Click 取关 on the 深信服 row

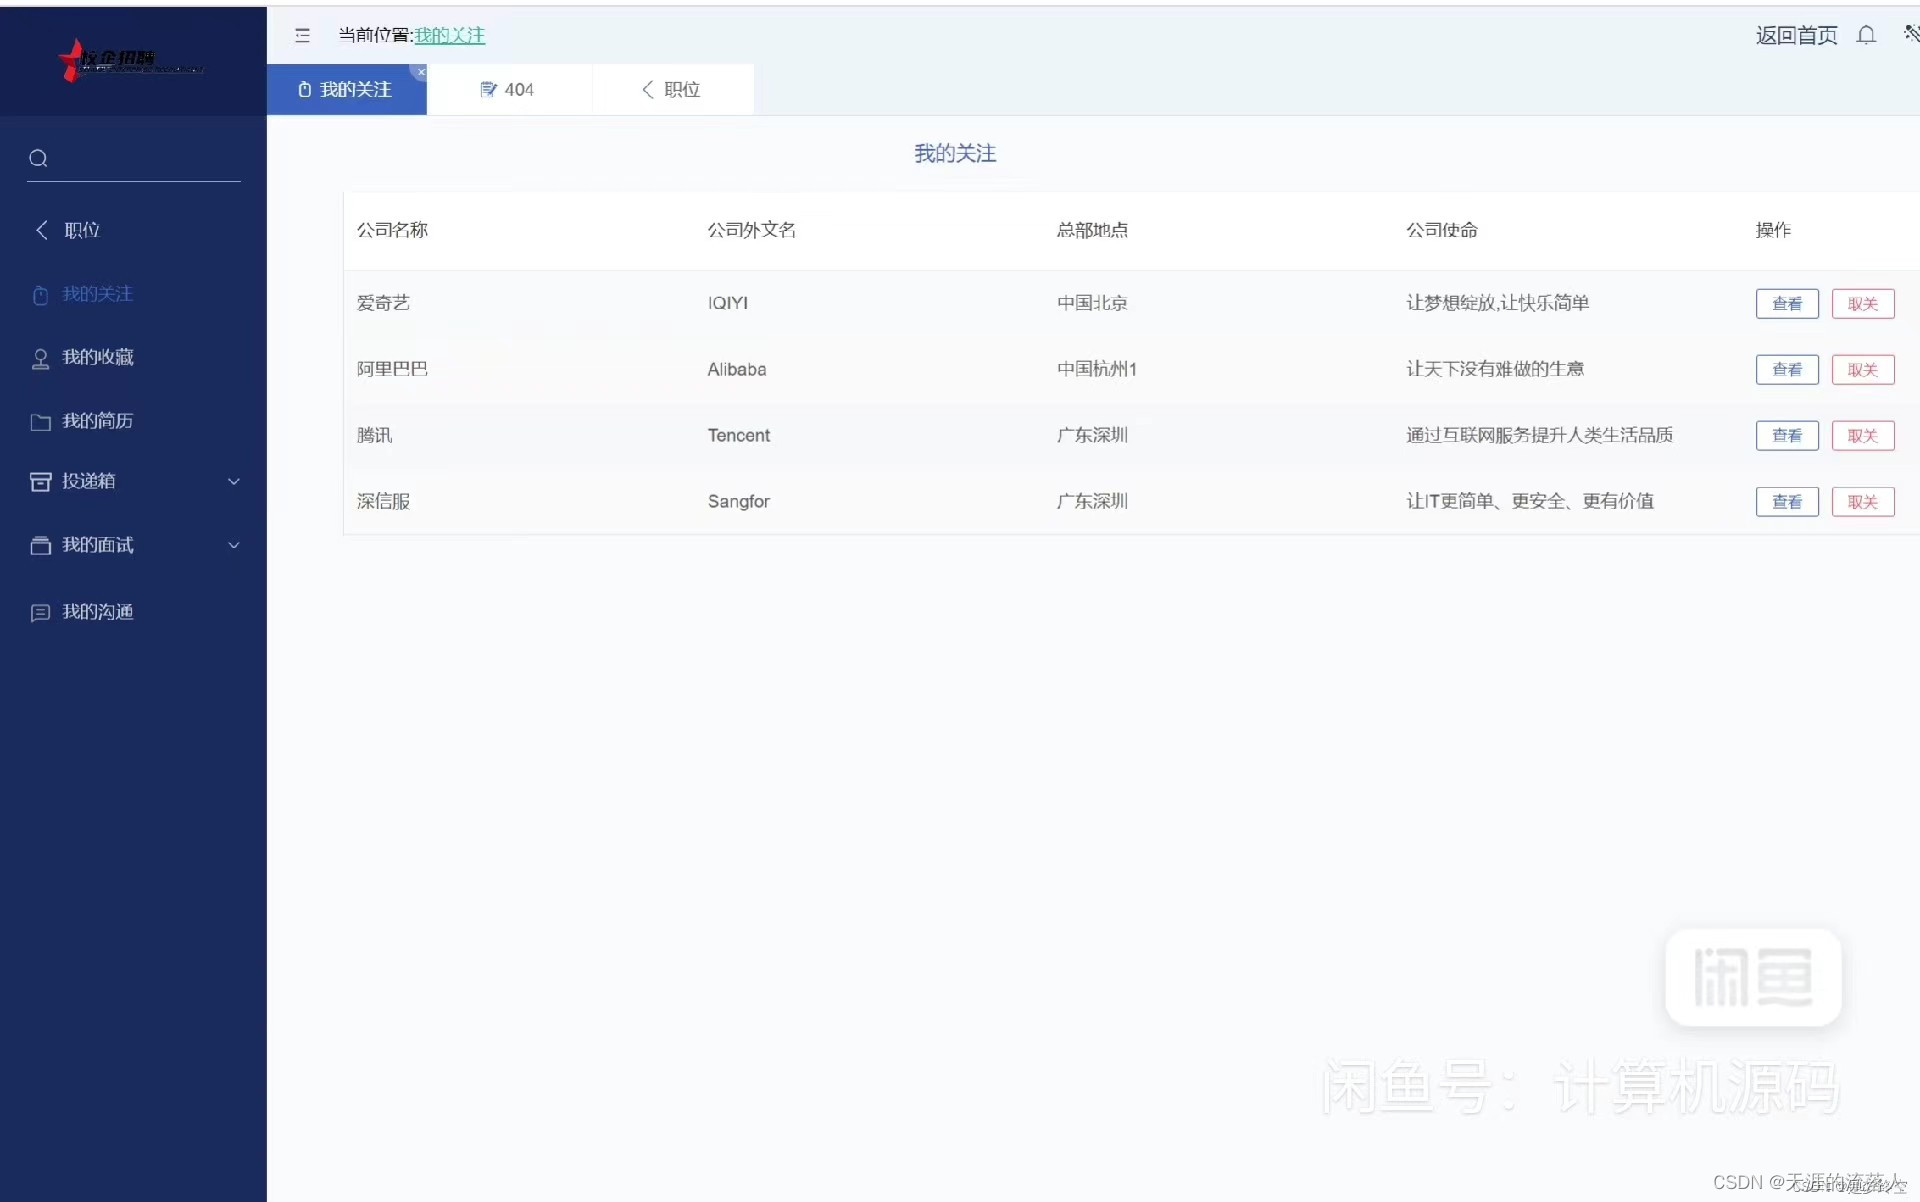1861,501
